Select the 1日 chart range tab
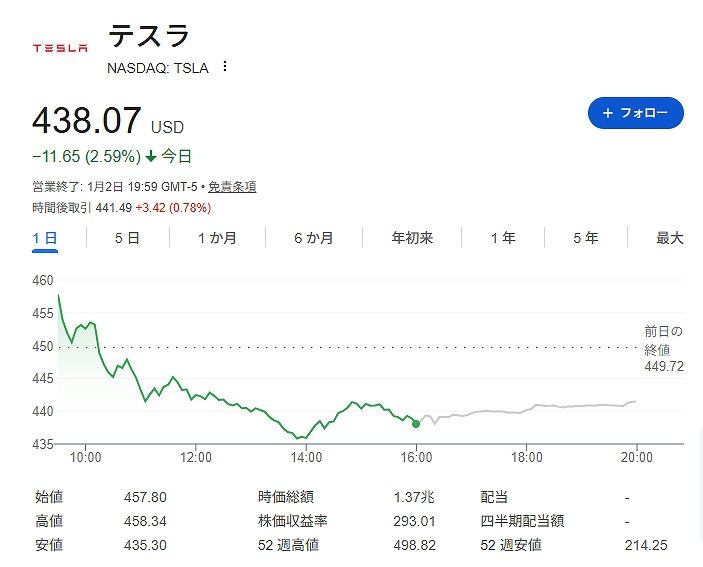Viewport: 703px width, 567px height. [45, 238]
